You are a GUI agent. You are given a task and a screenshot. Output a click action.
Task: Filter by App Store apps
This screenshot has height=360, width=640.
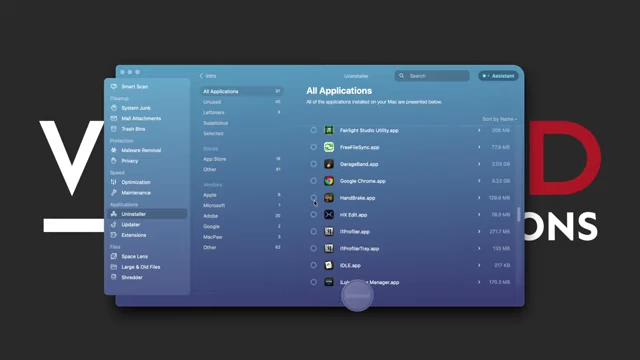tap(242, 159)
